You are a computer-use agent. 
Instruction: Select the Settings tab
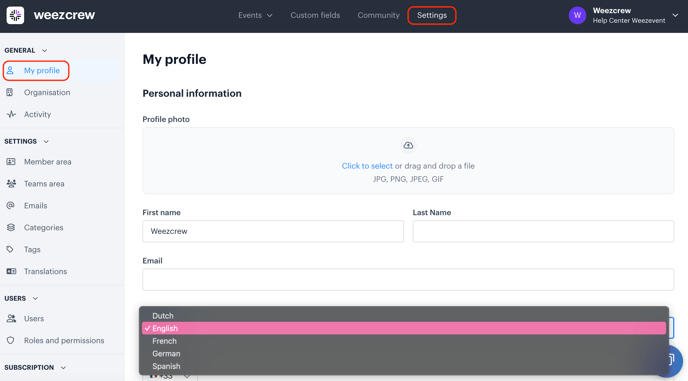432,15
